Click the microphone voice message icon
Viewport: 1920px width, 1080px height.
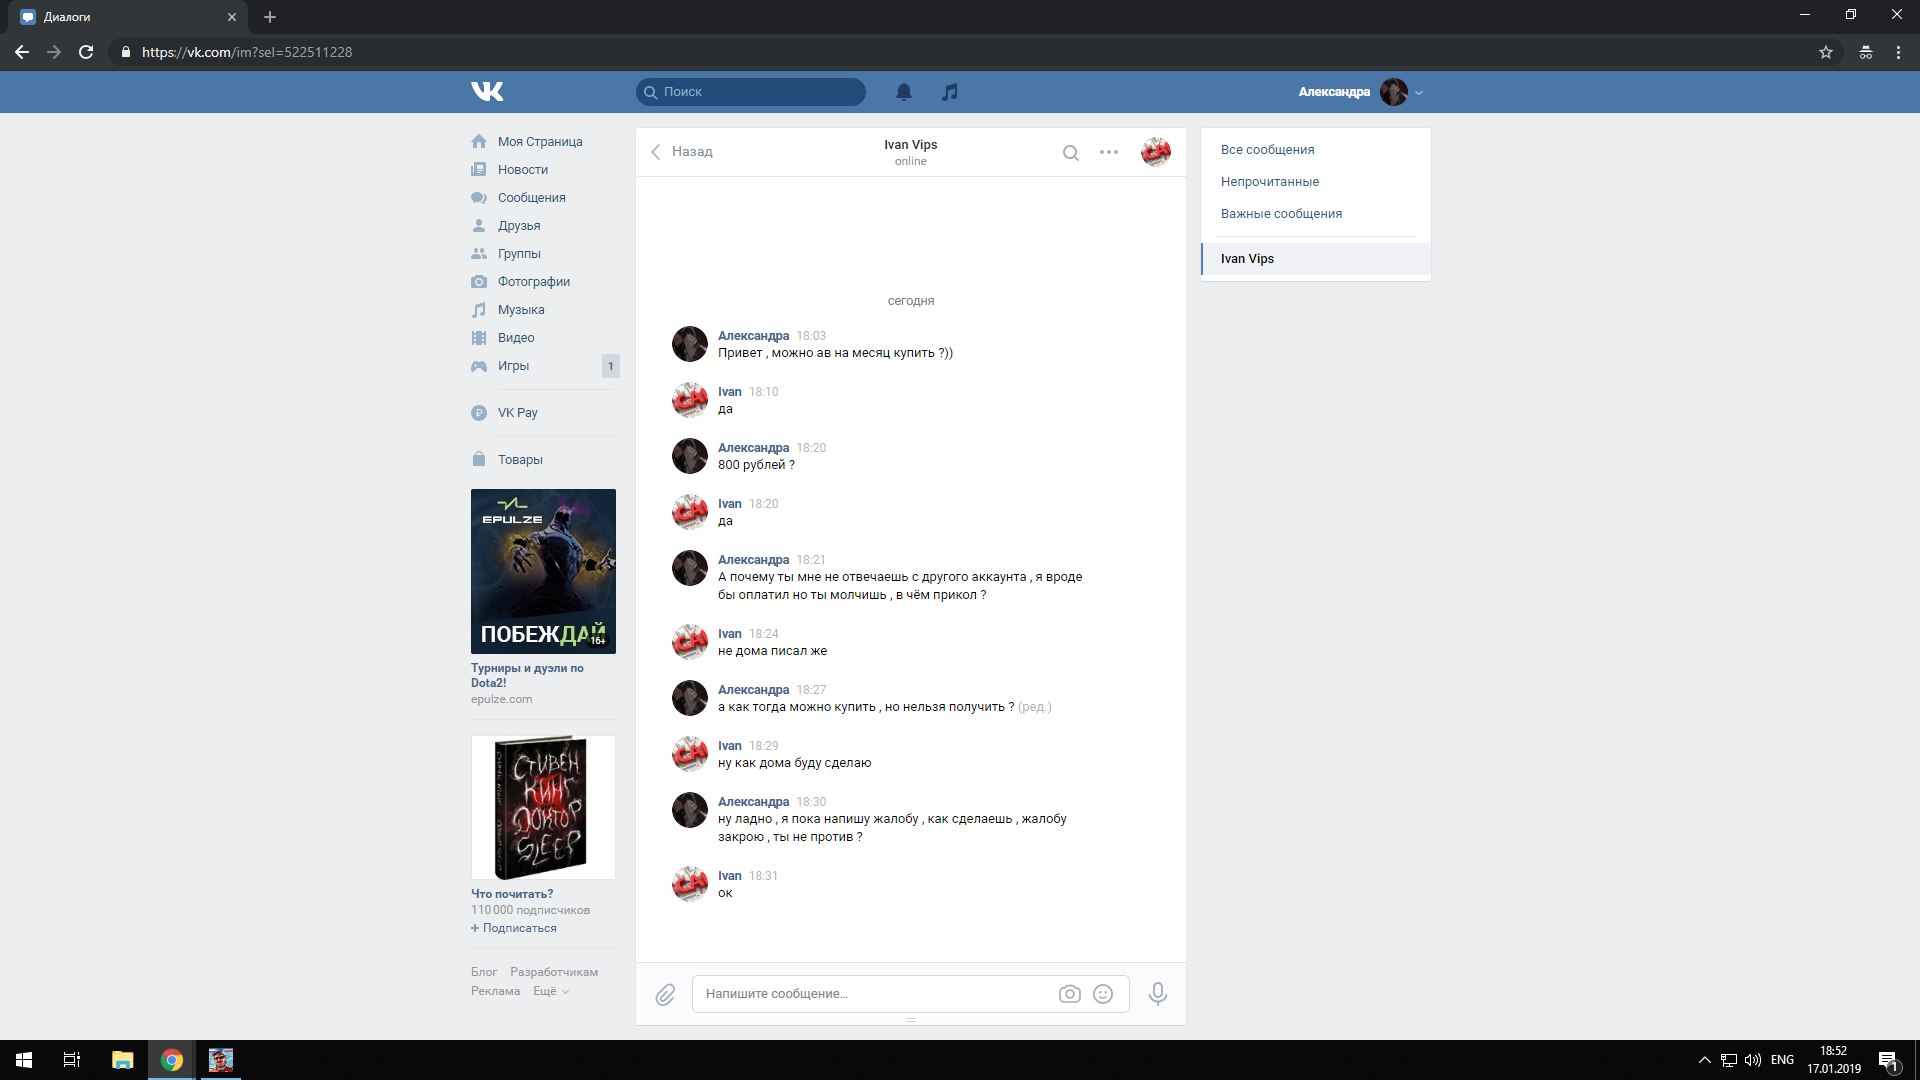point(1158,994)
